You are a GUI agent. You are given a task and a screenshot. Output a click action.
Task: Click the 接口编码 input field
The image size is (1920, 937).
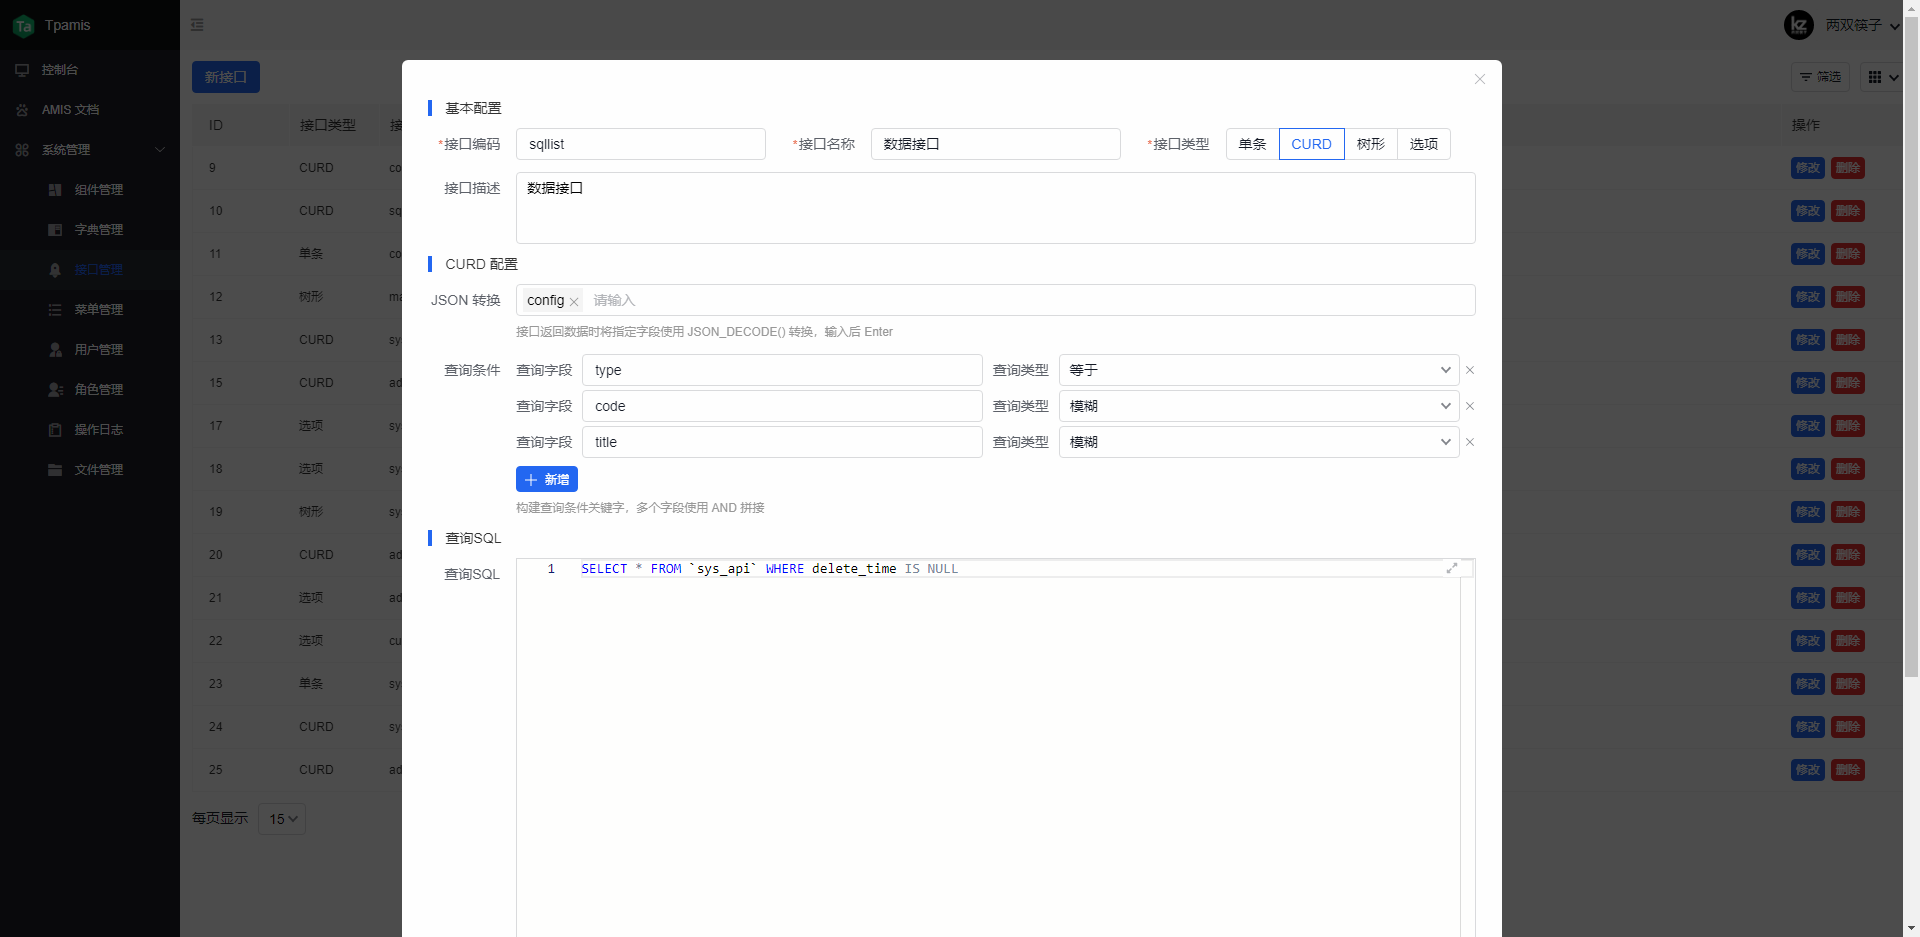(x=641, y=144)
